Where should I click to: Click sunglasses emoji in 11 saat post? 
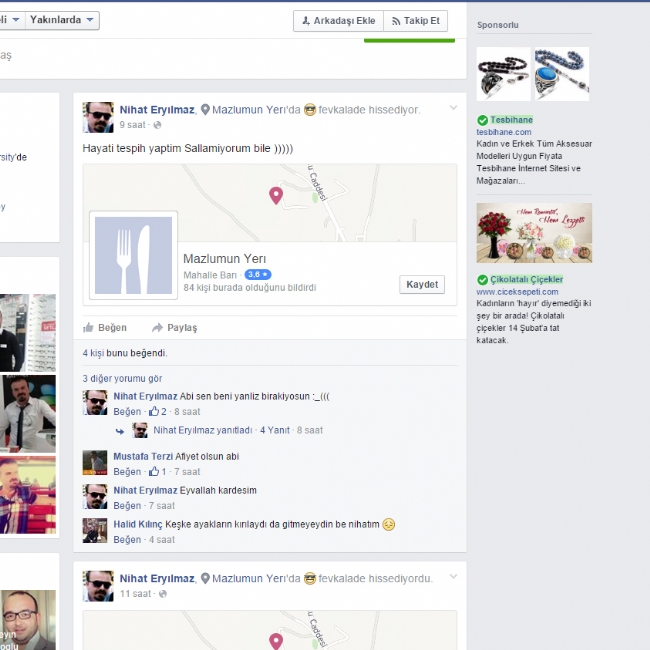310,578
